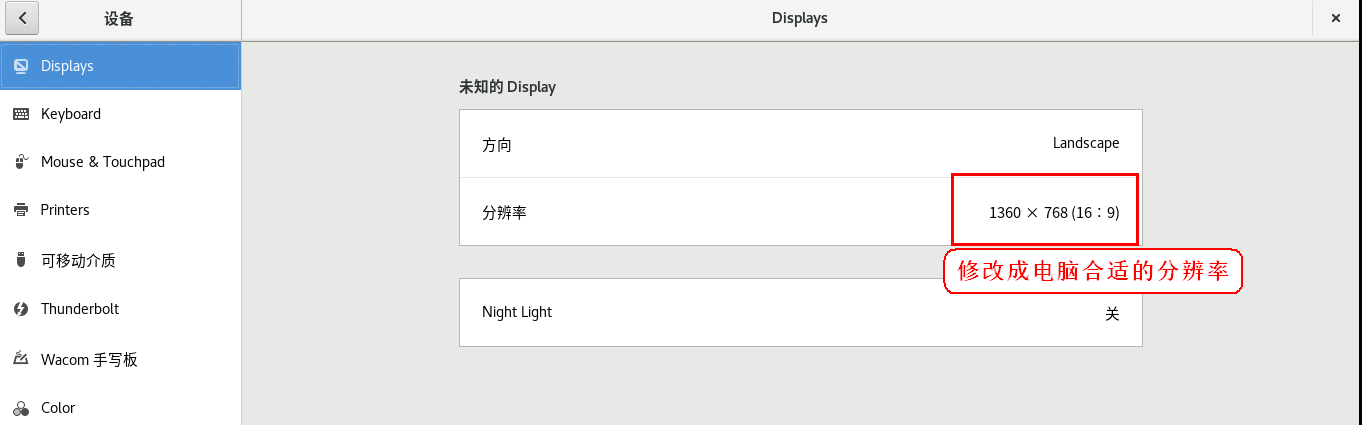Screen dimensions: 1362x425
Task: Select the Displays monitor icon
Action: tap(21, 66)
